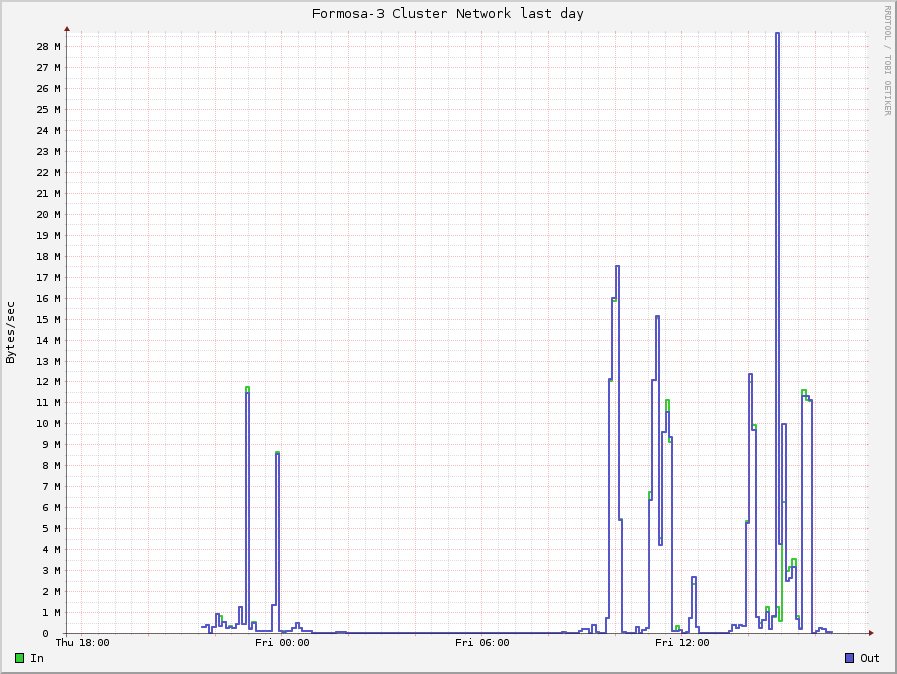Click the 'Fri 12:00' time label
The height and width of the screenshot is (674, 897).
point(682,643)
